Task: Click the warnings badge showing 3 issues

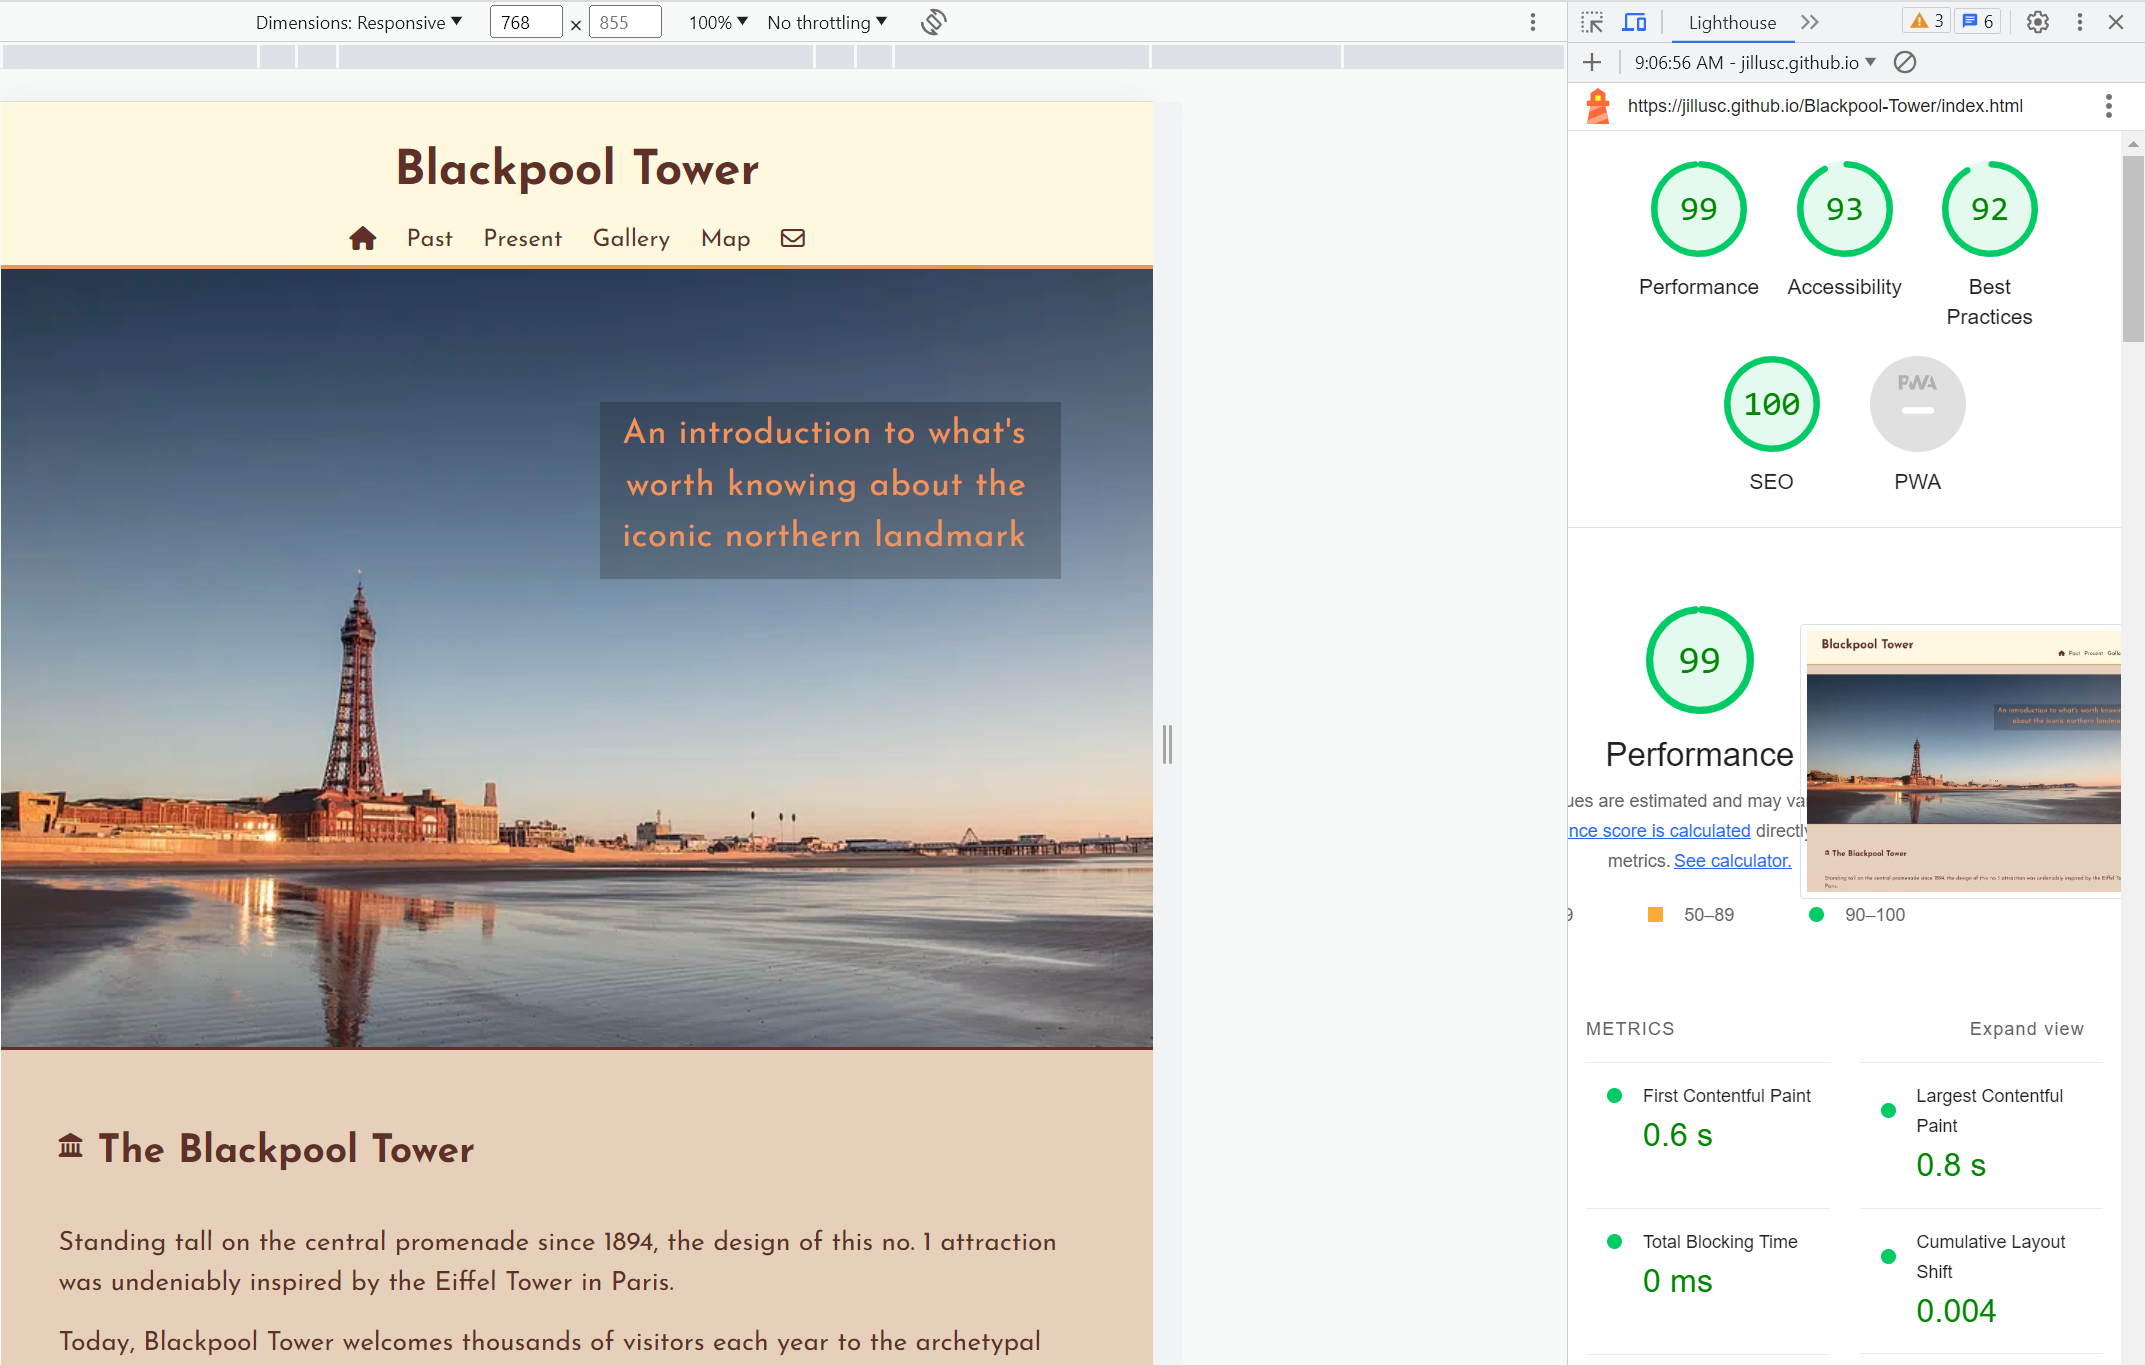Action: click(x=1925, y=20)
